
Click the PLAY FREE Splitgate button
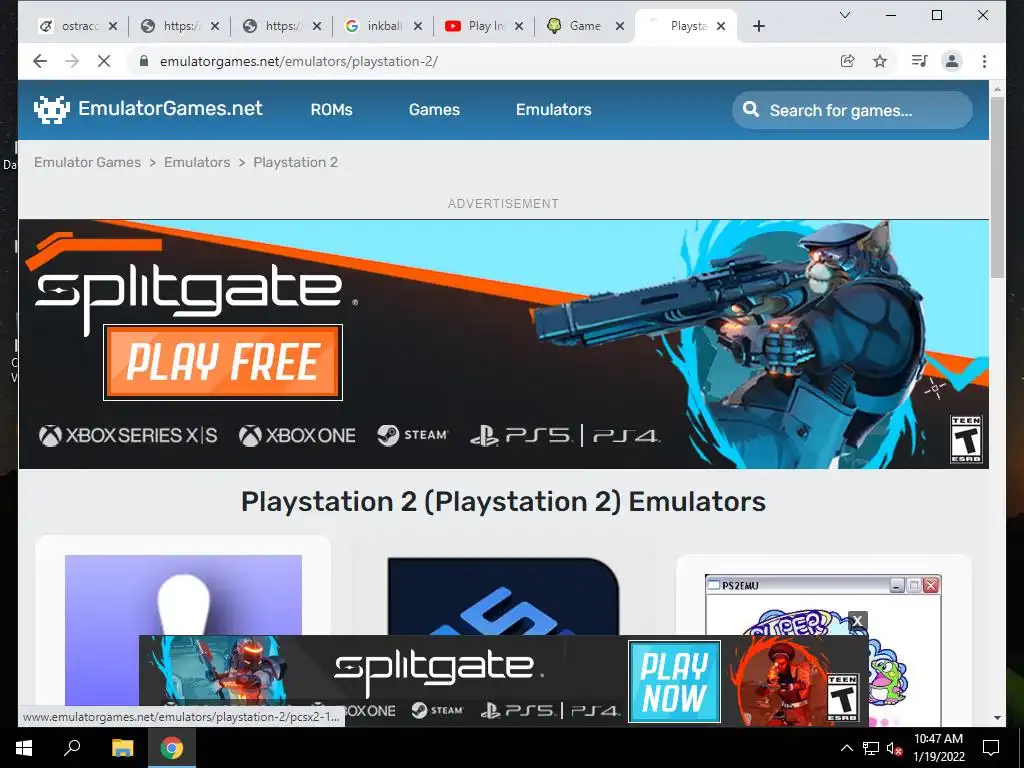click(223, 362)
